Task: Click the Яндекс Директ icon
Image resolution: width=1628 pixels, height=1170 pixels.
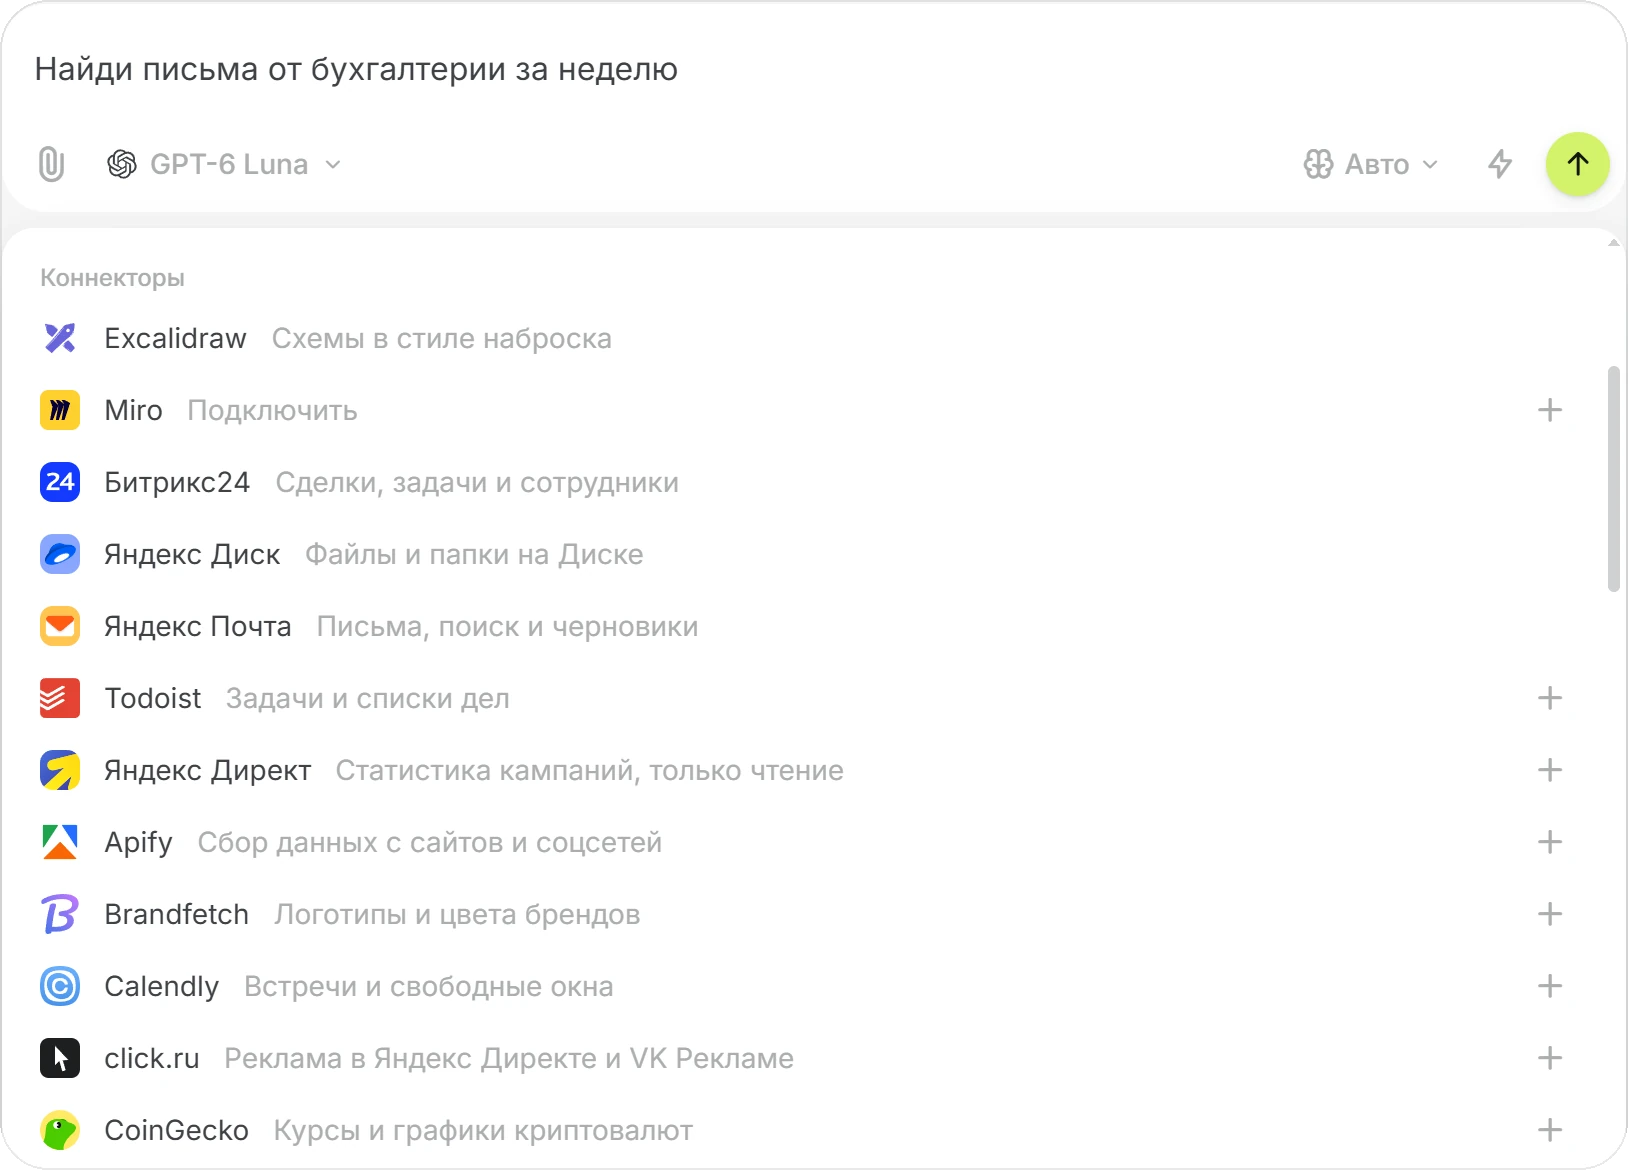Action: point(60,770)
